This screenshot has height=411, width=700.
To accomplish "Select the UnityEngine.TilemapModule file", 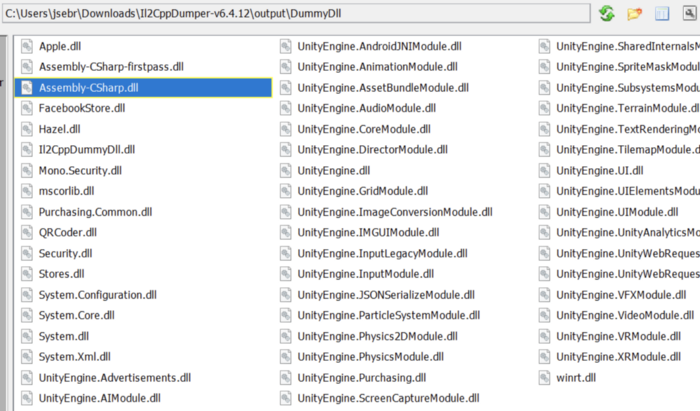I will [x=628, y=149].
